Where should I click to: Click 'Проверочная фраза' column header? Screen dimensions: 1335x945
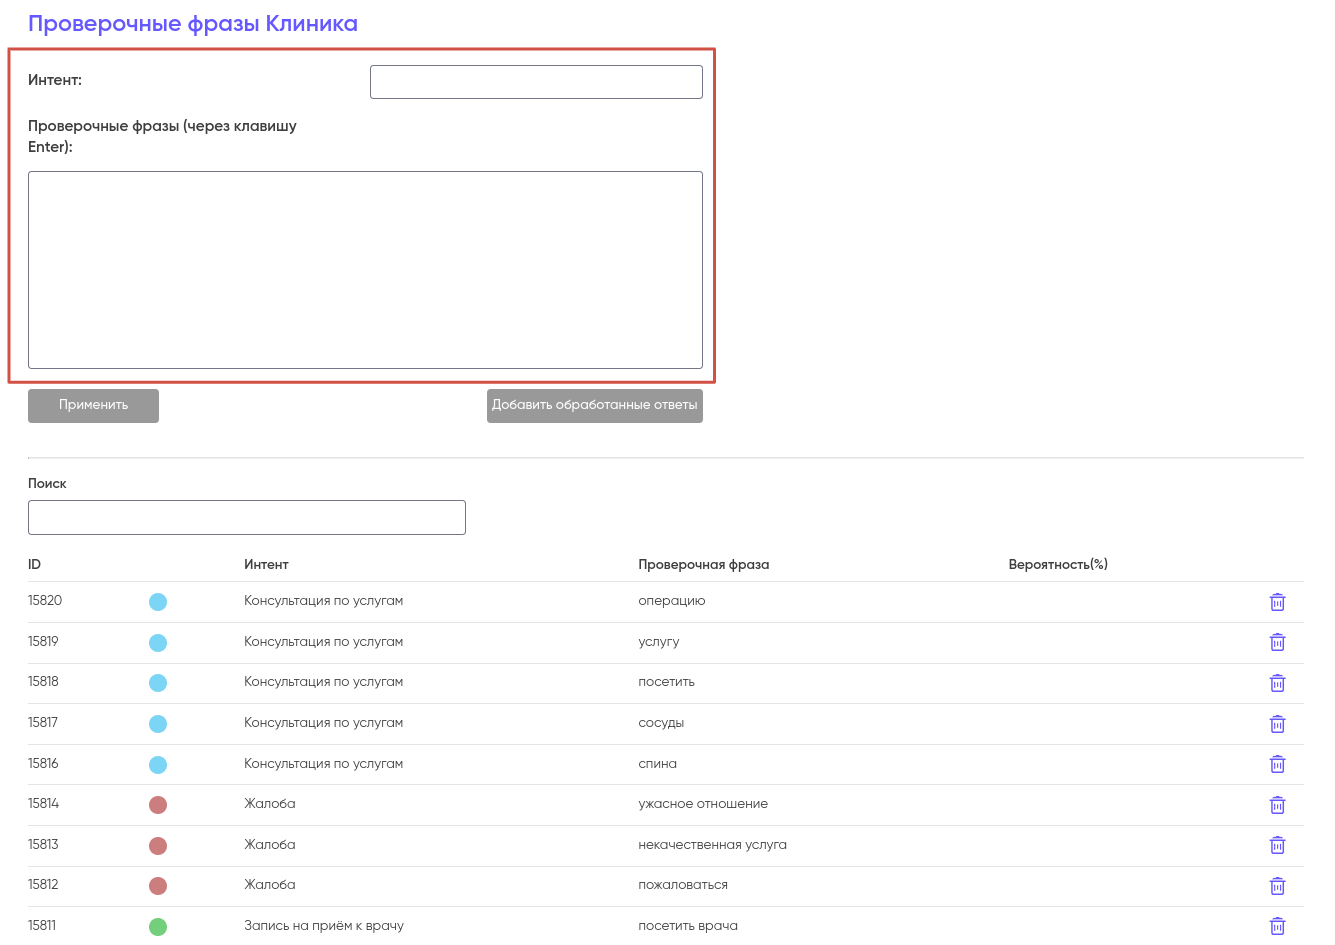pyautogui.click(x=703, y=565)
